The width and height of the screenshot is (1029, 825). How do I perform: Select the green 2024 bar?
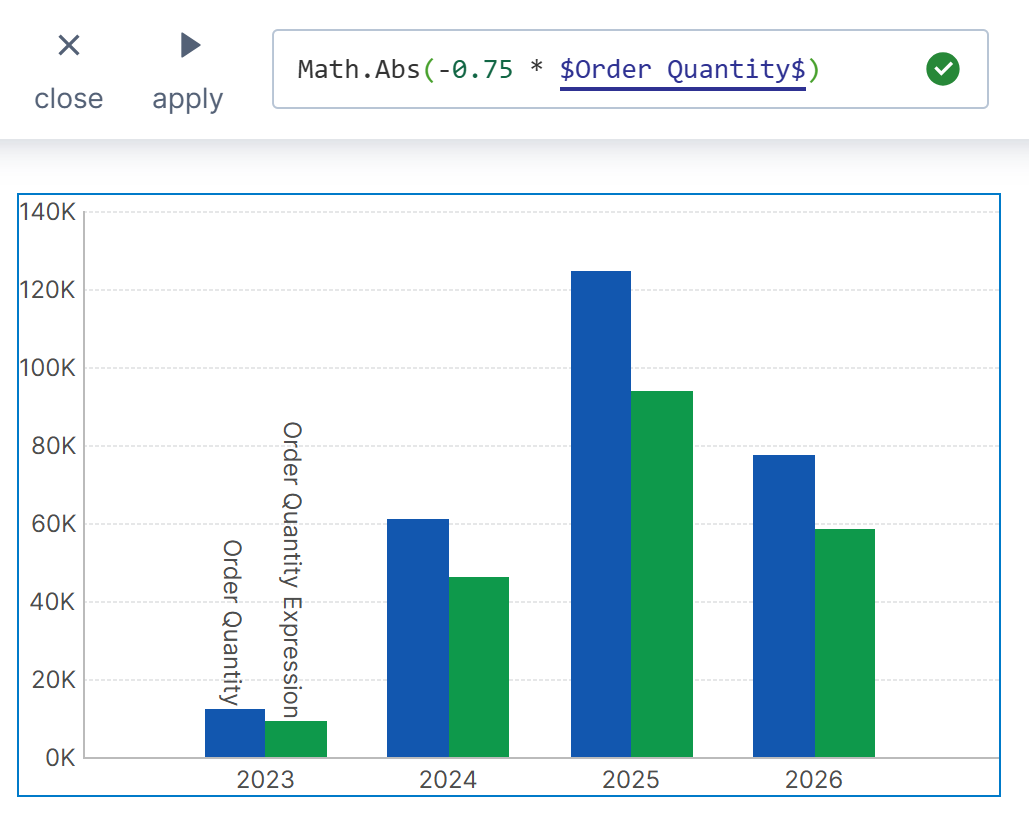tap(479, 667)
